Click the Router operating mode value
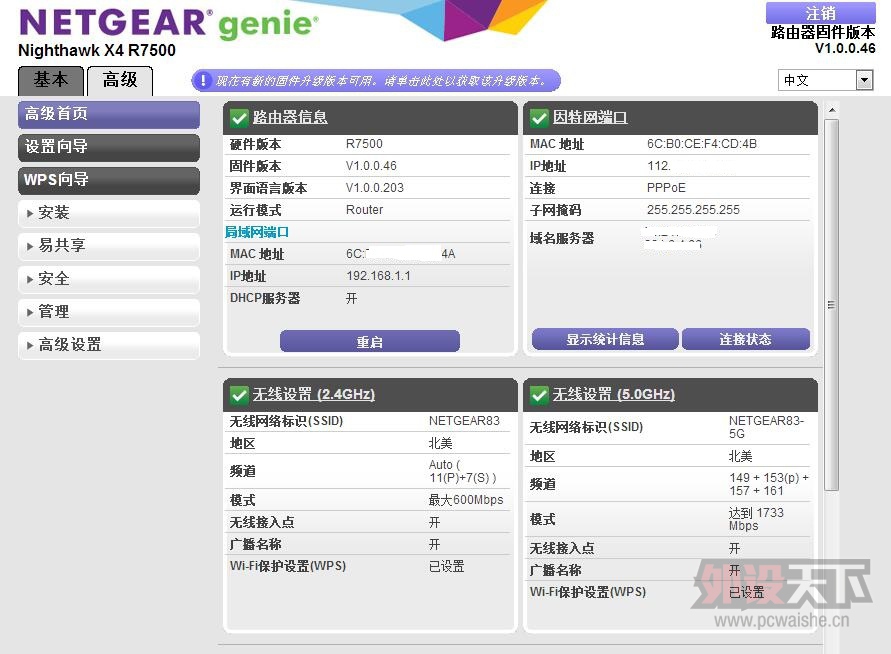Image resolution: width=891 pixels, height=654 pixels. [x=364, y=210]
